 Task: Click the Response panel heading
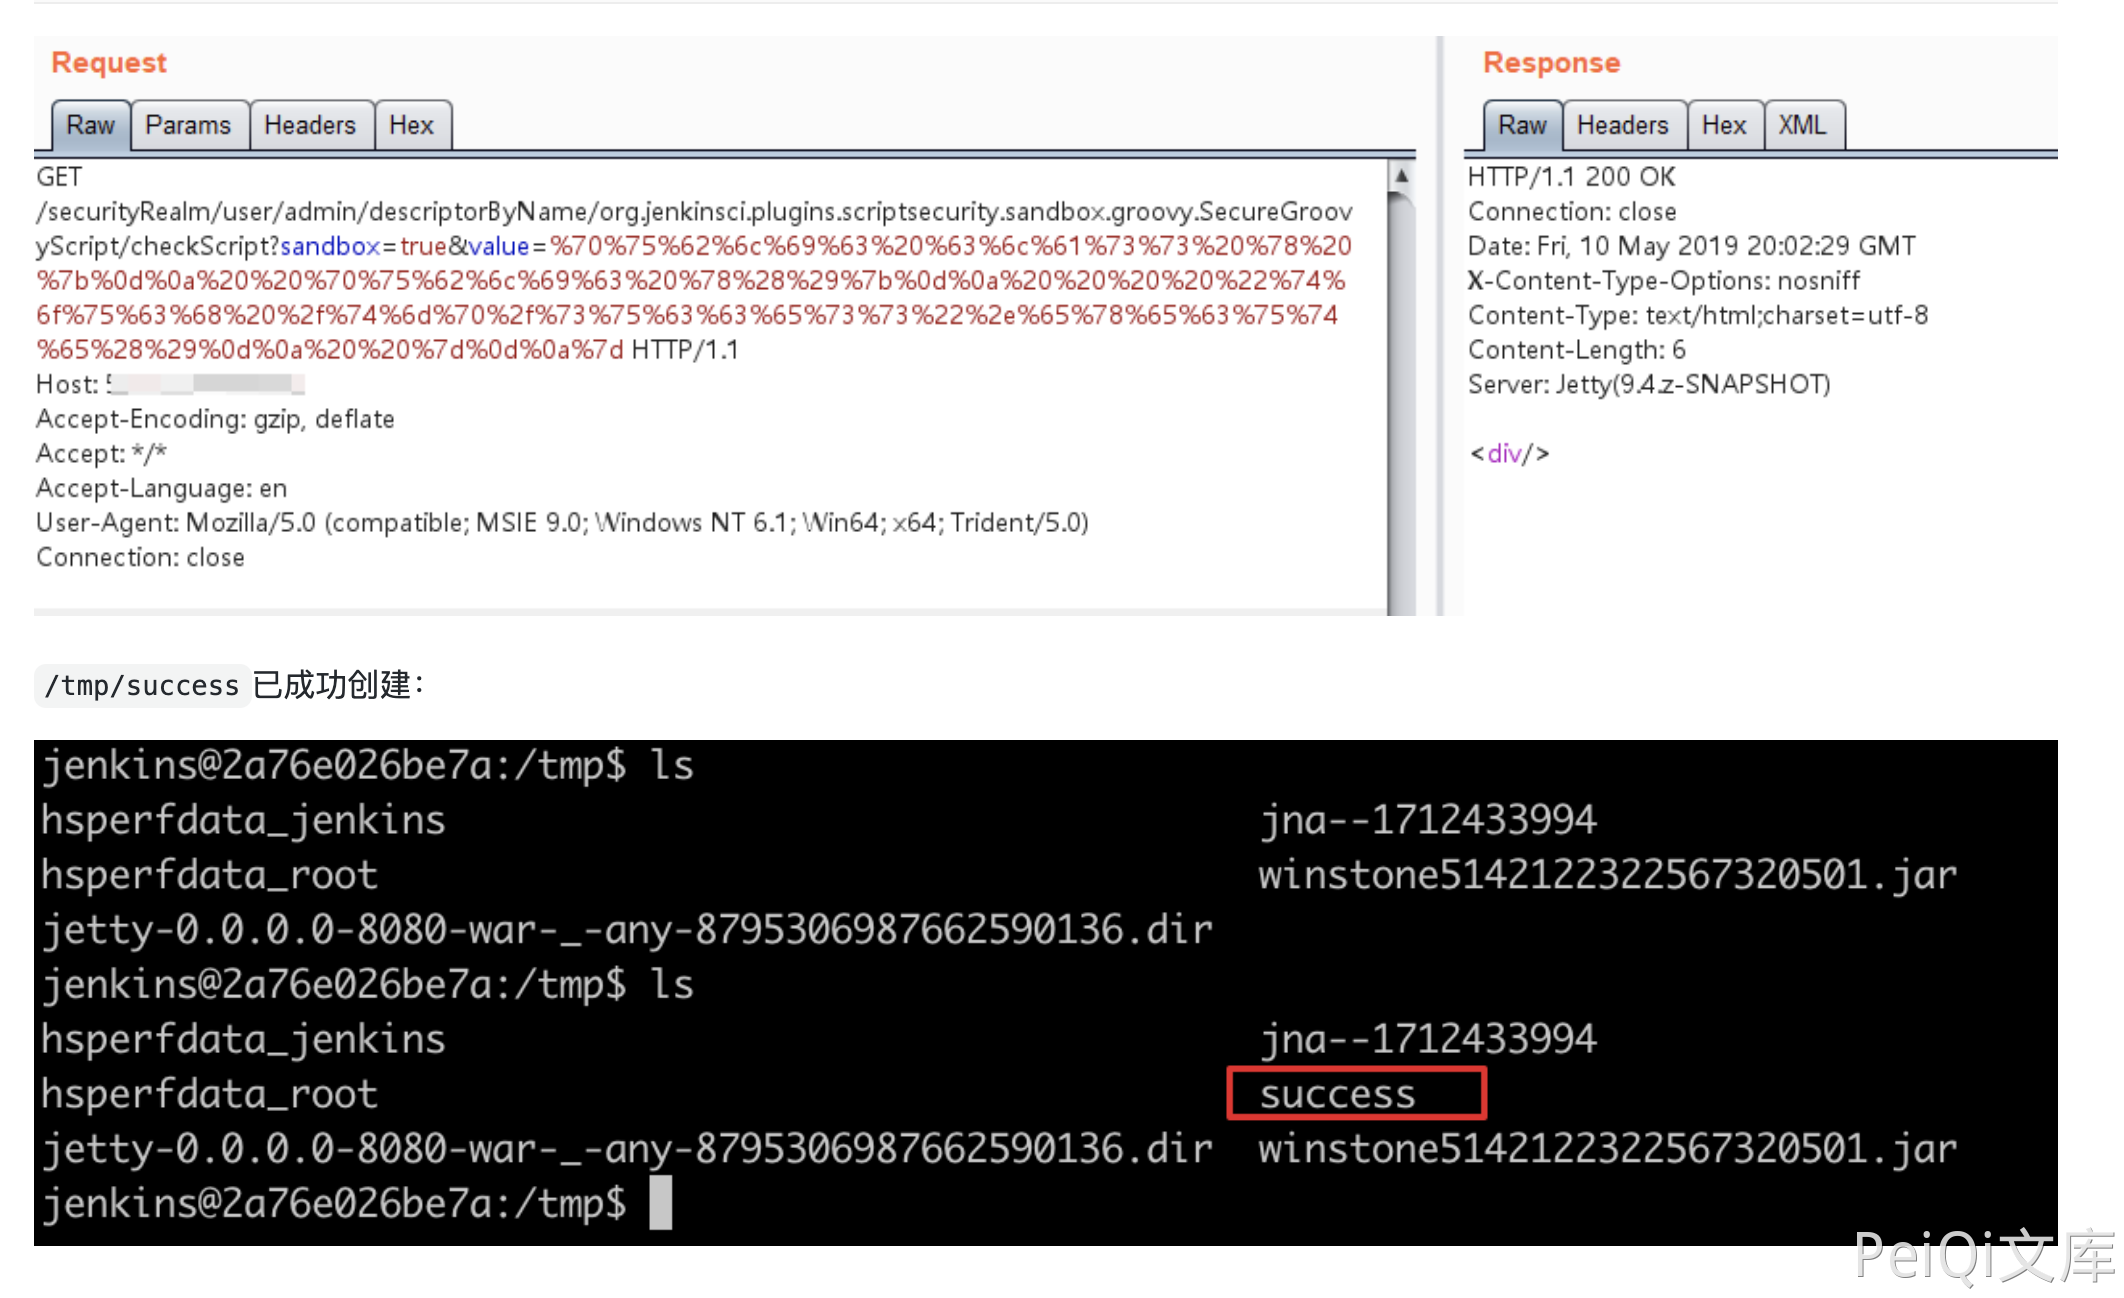pyautogui.click(x=1550, y=62)
